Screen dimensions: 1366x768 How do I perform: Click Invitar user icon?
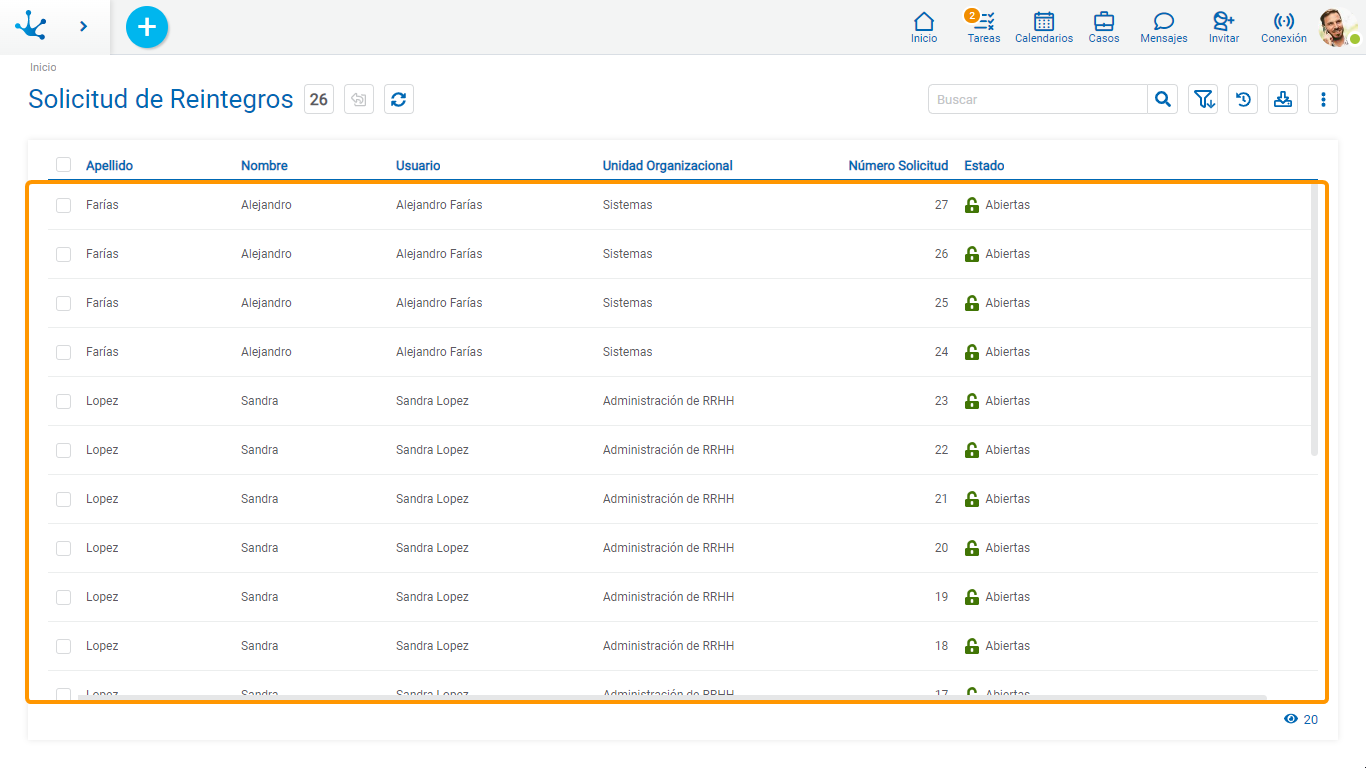1224,27
